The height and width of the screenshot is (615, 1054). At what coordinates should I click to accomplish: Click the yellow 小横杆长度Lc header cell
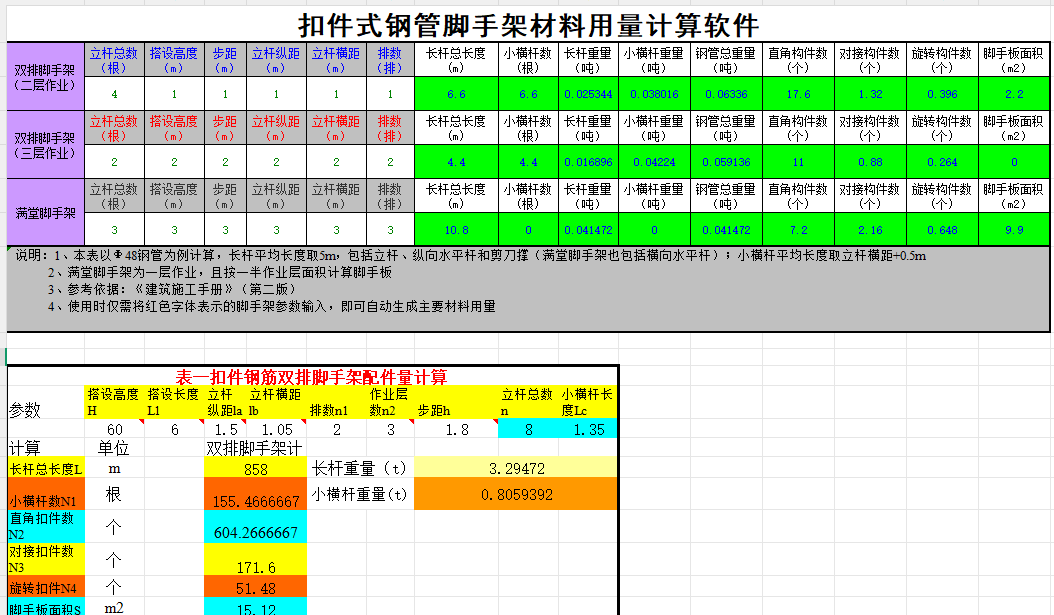(x=588, y=402)
